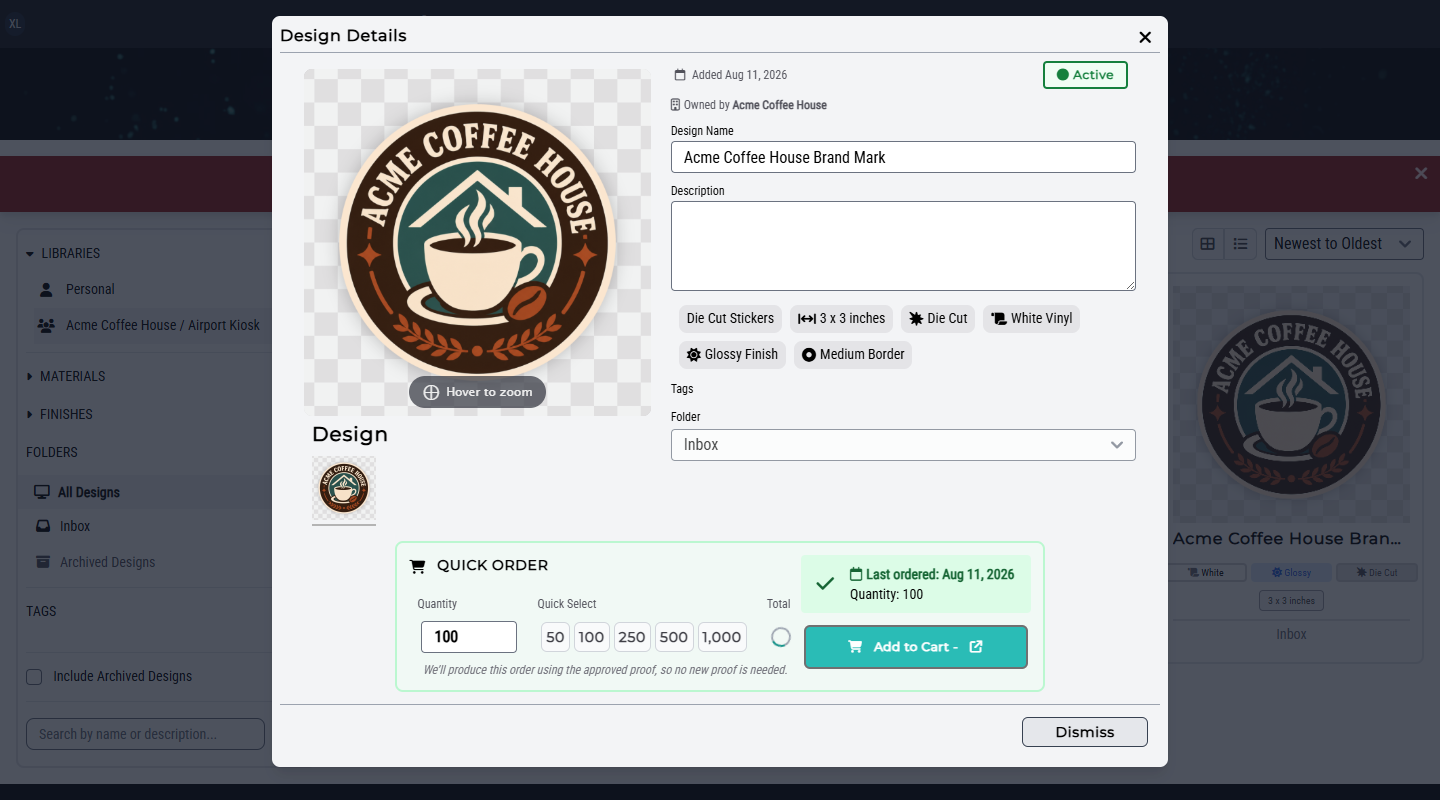Select quick quantity 1,000

tap(722, 637)
